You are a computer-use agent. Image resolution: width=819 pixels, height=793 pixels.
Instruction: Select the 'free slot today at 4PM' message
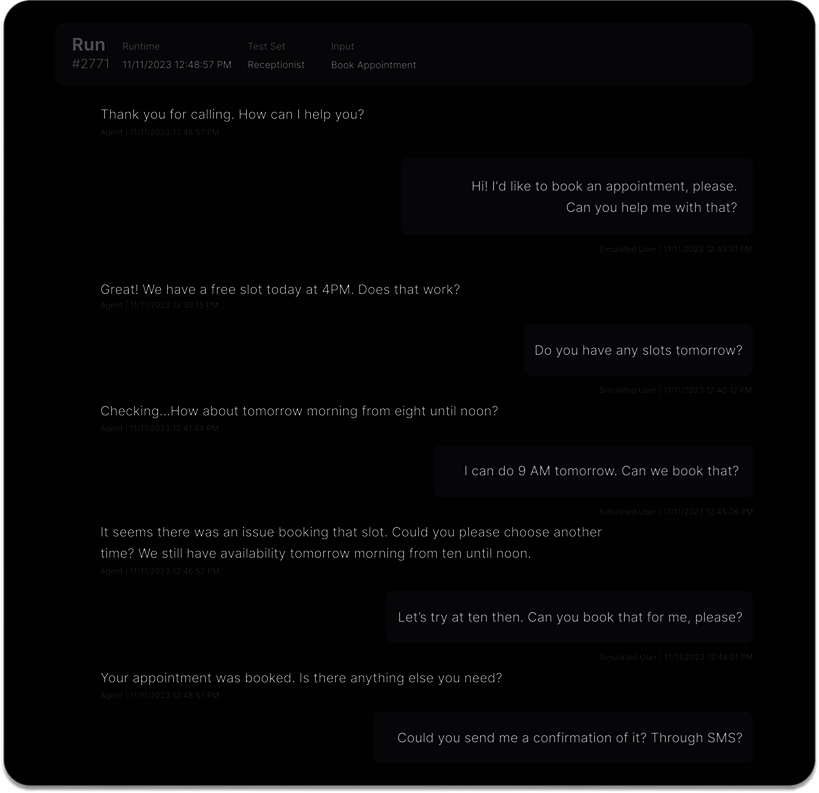click(280, 289)
